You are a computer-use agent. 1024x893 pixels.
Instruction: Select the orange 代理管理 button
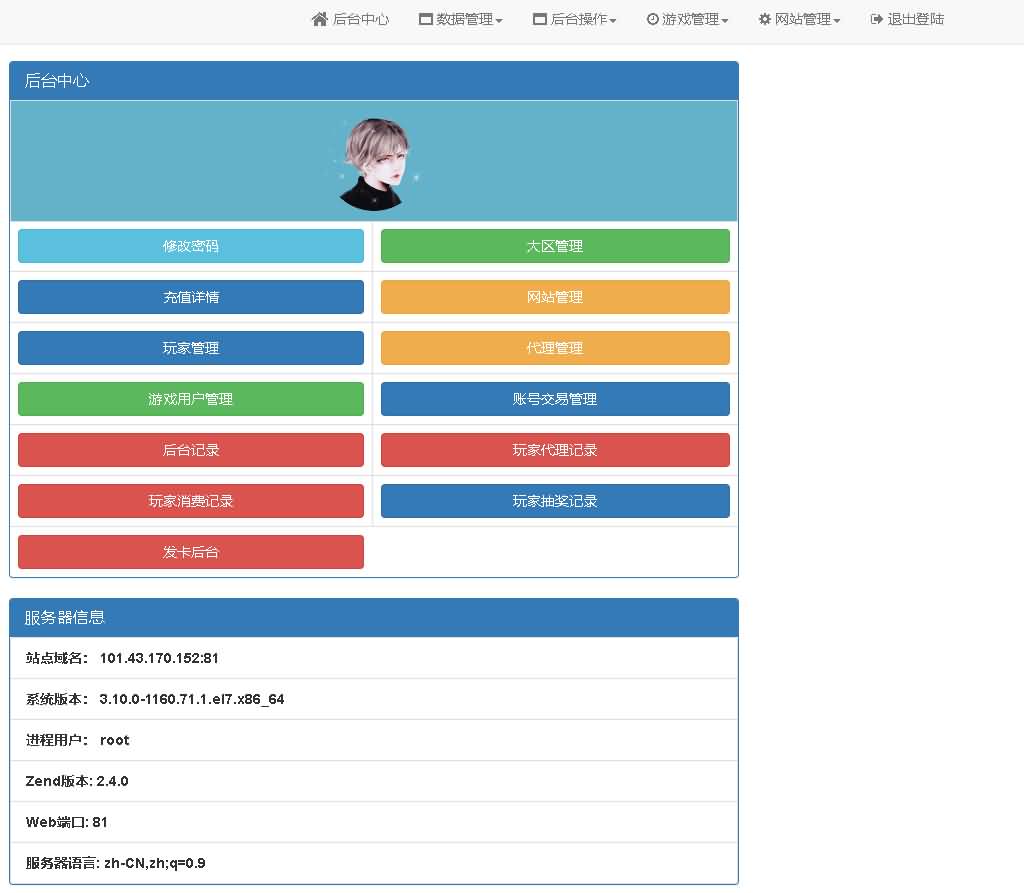555,348
